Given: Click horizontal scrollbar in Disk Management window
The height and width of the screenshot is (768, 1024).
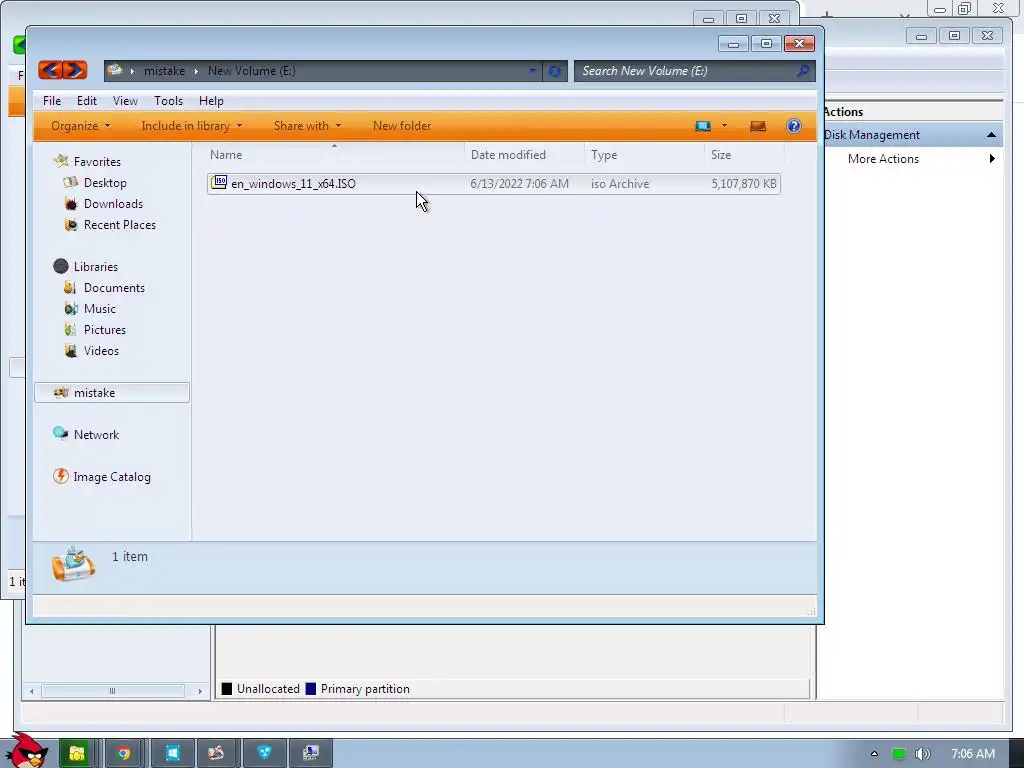Looking at the screenshot, I should (x=112, y=690).
